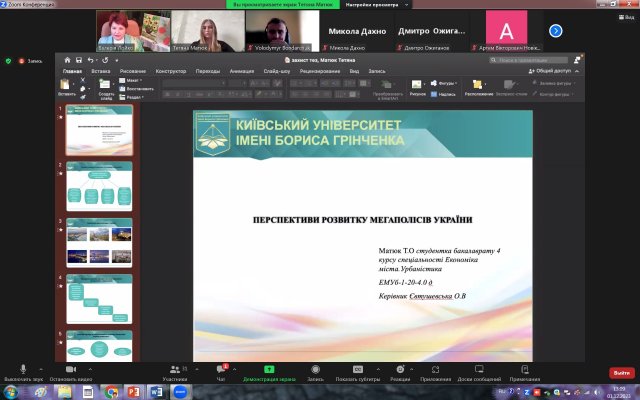Open the Анимация ribbon tab

coord(241,71)
